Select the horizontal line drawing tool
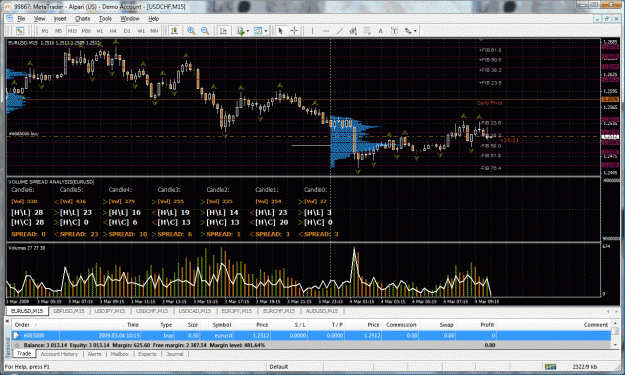This screenshot has width=625, height=375. point(326,31)
